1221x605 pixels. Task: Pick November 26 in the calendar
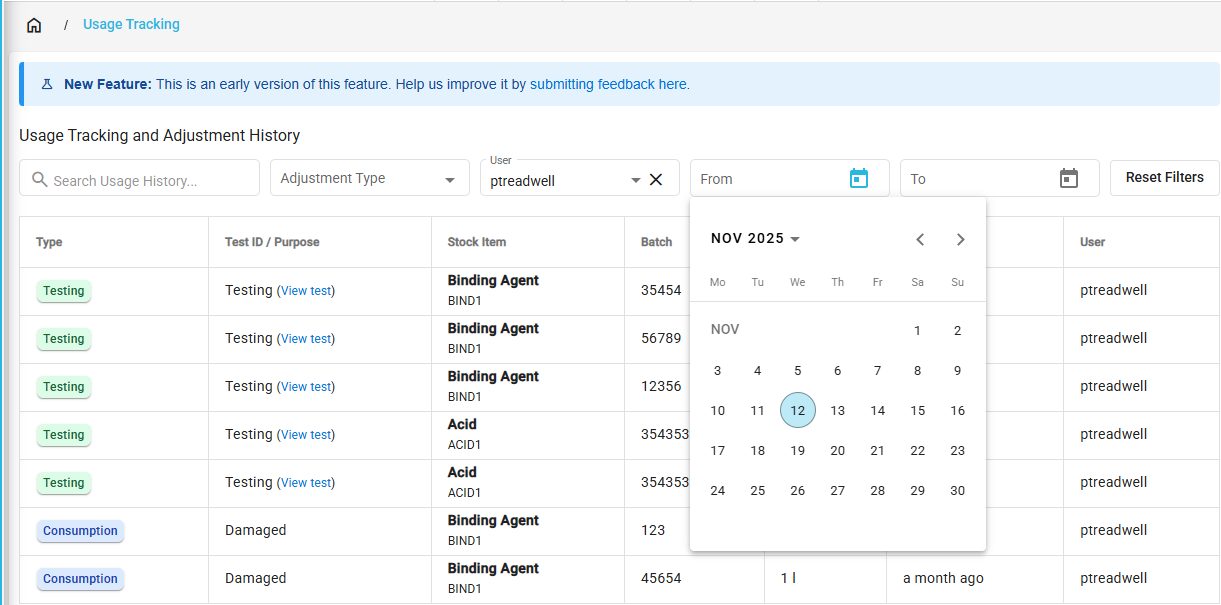[x=798, y=490]
